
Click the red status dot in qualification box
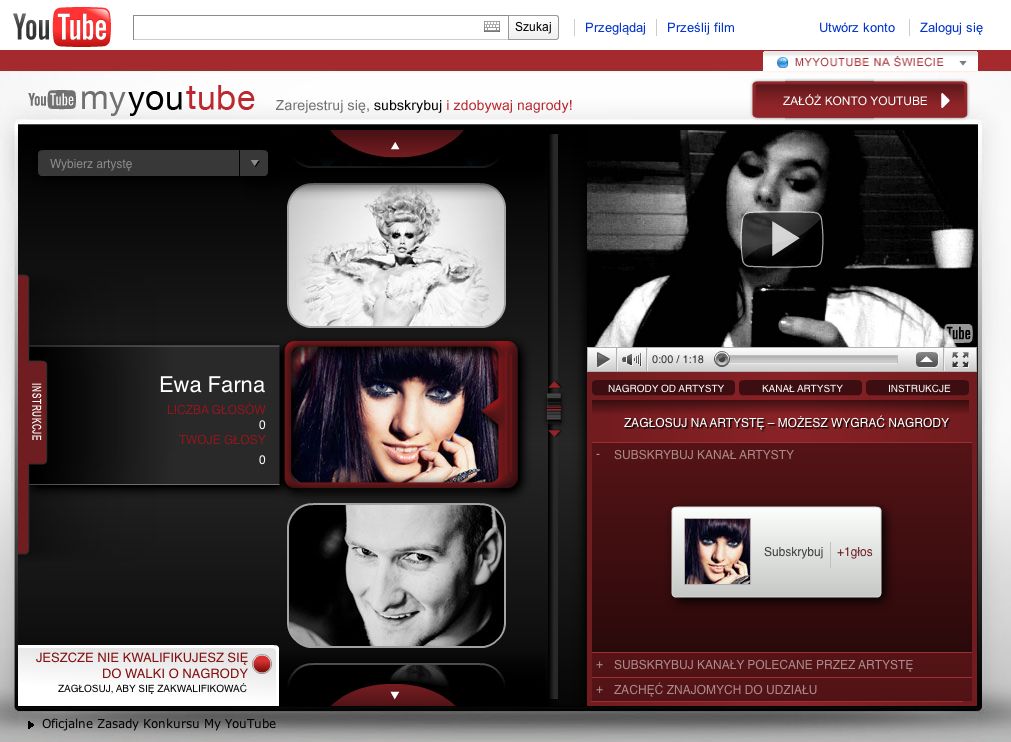[x=262, y=664]
